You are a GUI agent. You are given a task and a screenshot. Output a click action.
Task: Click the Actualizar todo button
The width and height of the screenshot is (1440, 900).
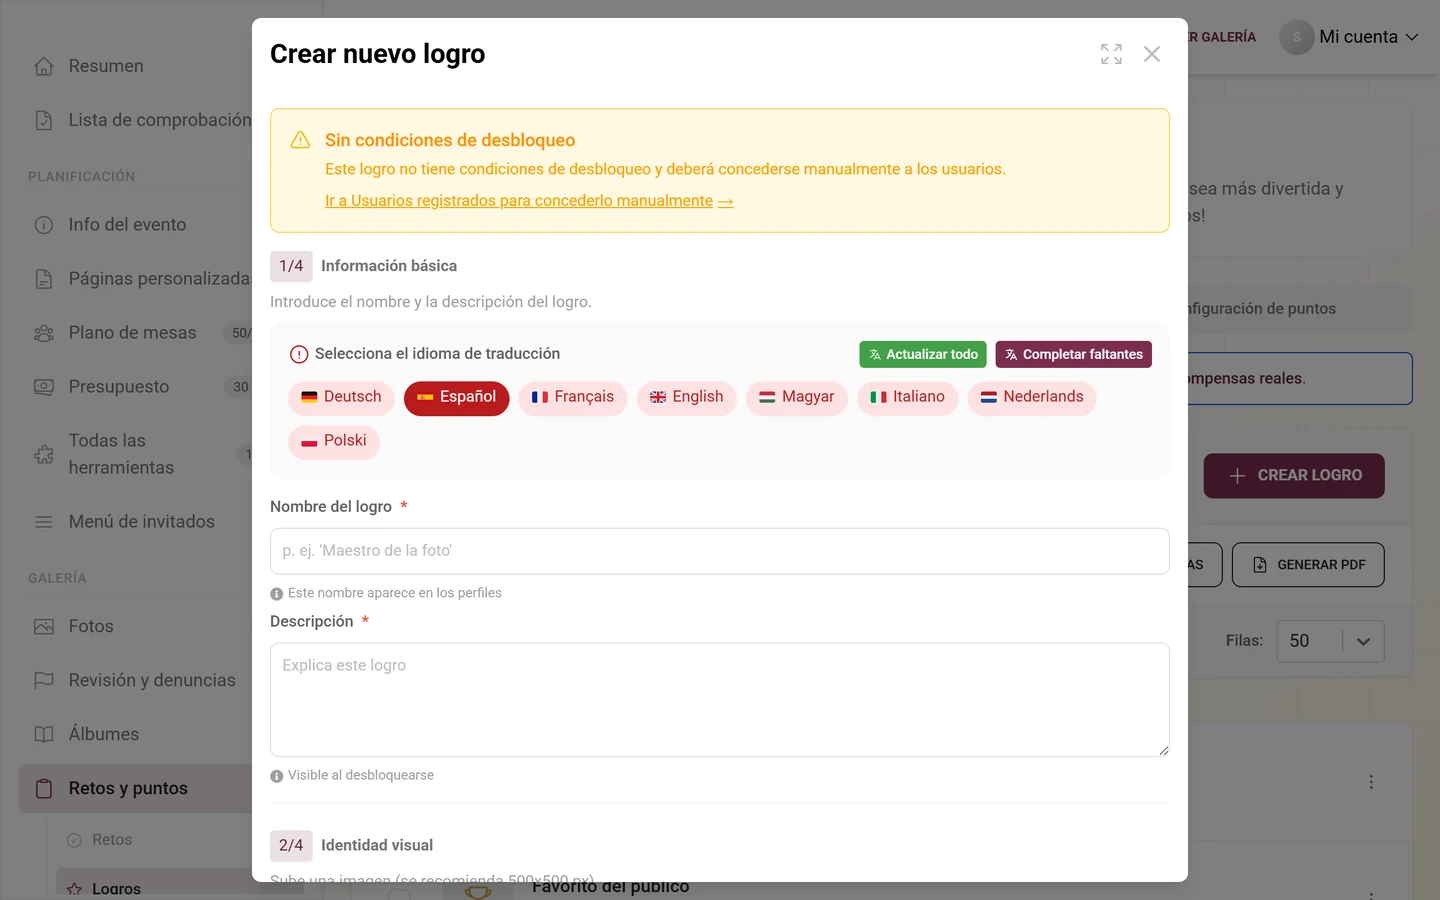click(x=923, y=354)
